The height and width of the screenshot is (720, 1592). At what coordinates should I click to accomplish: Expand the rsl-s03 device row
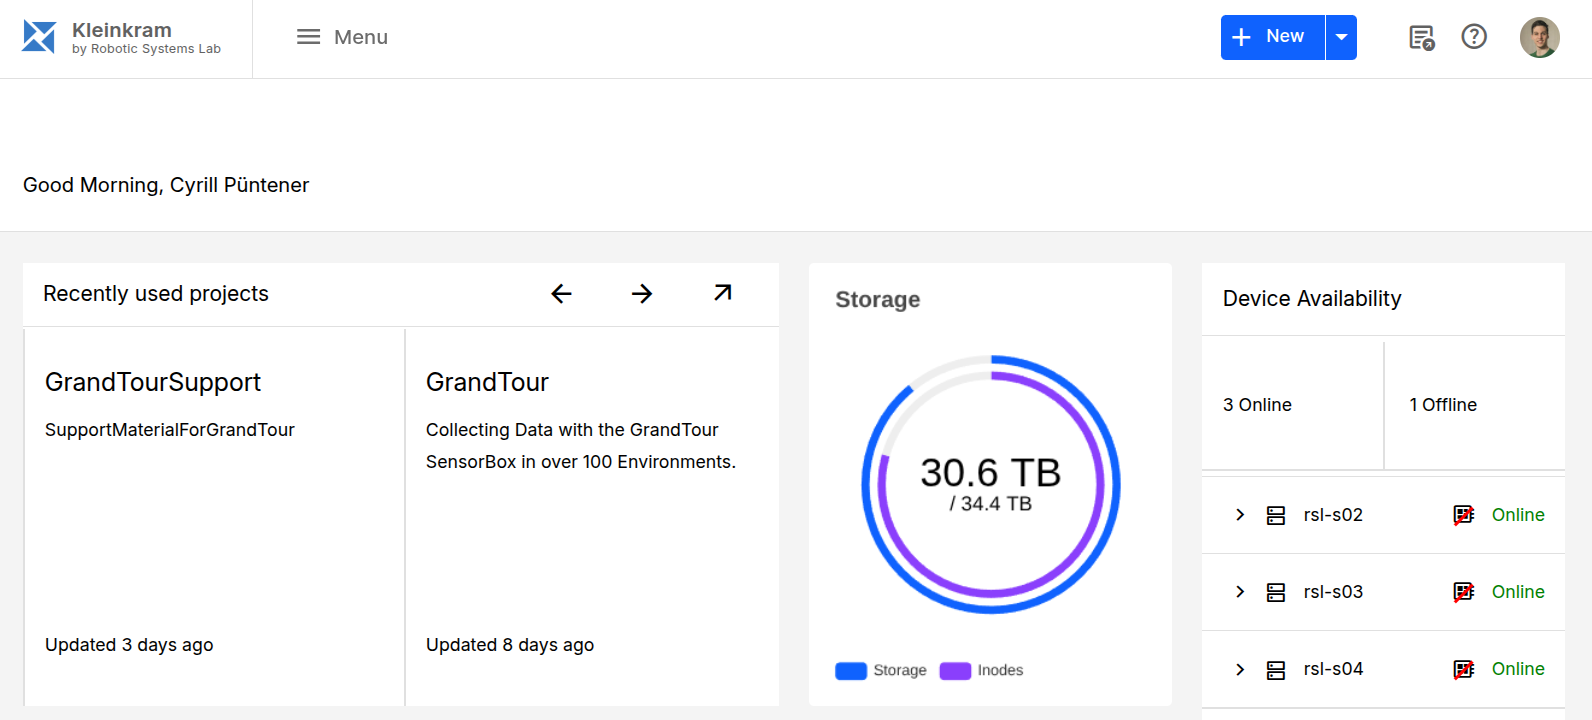1240,592
